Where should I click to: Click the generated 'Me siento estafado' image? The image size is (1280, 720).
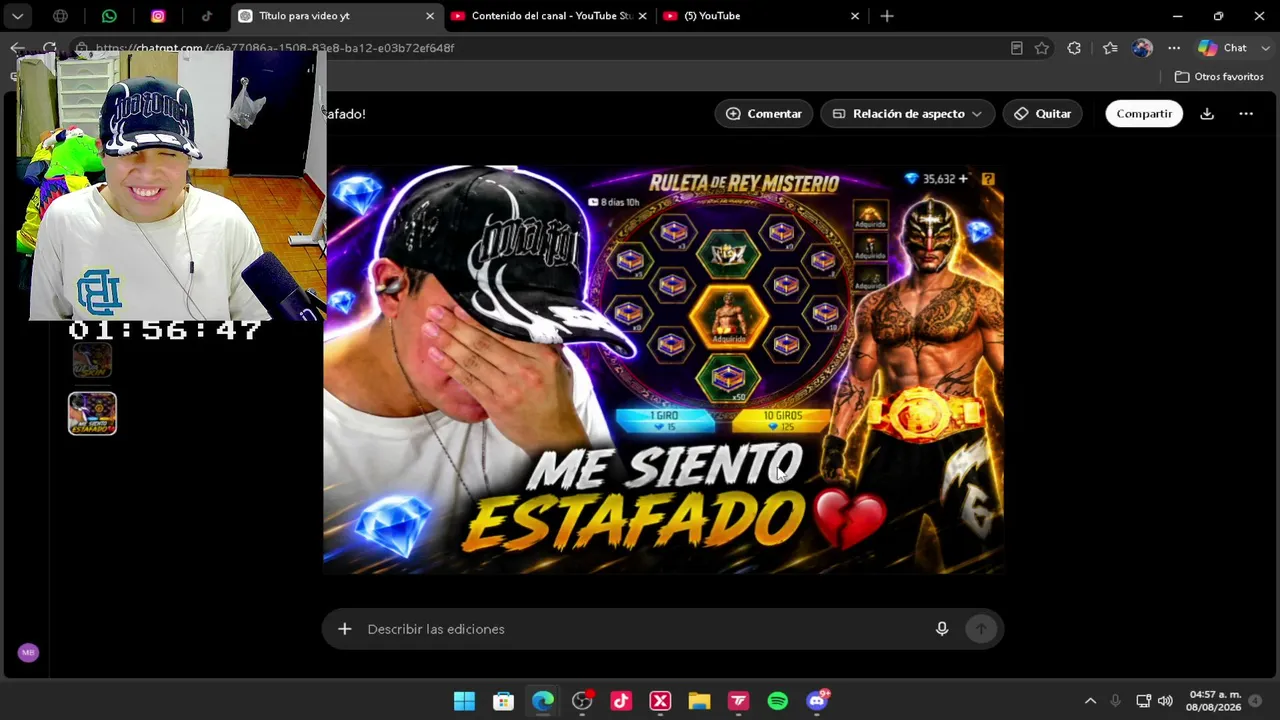click(x=664, y=370)
